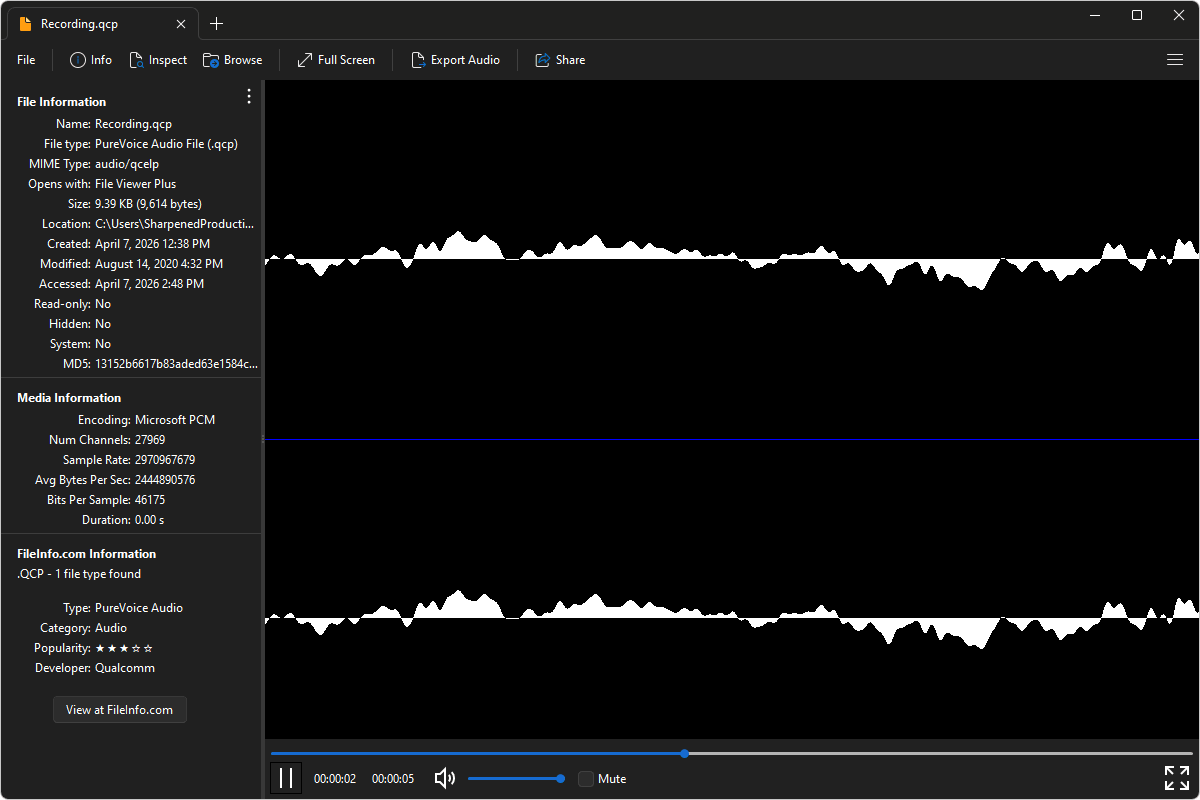Open the Info panel
The height and width of the screenshot is (800, 1200).
[90, 59]
